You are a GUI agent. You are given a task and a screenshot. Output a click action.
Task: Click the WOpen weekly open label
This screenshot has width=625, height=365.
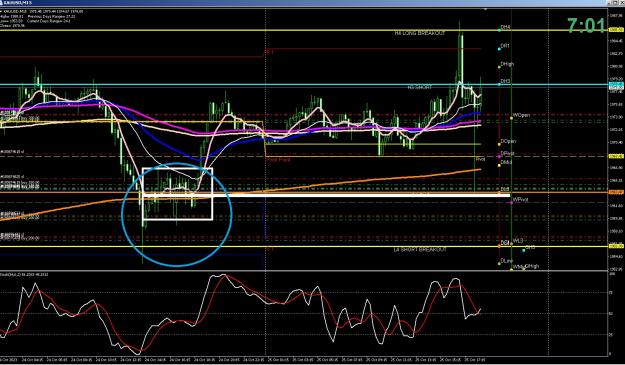pos(521,115)
